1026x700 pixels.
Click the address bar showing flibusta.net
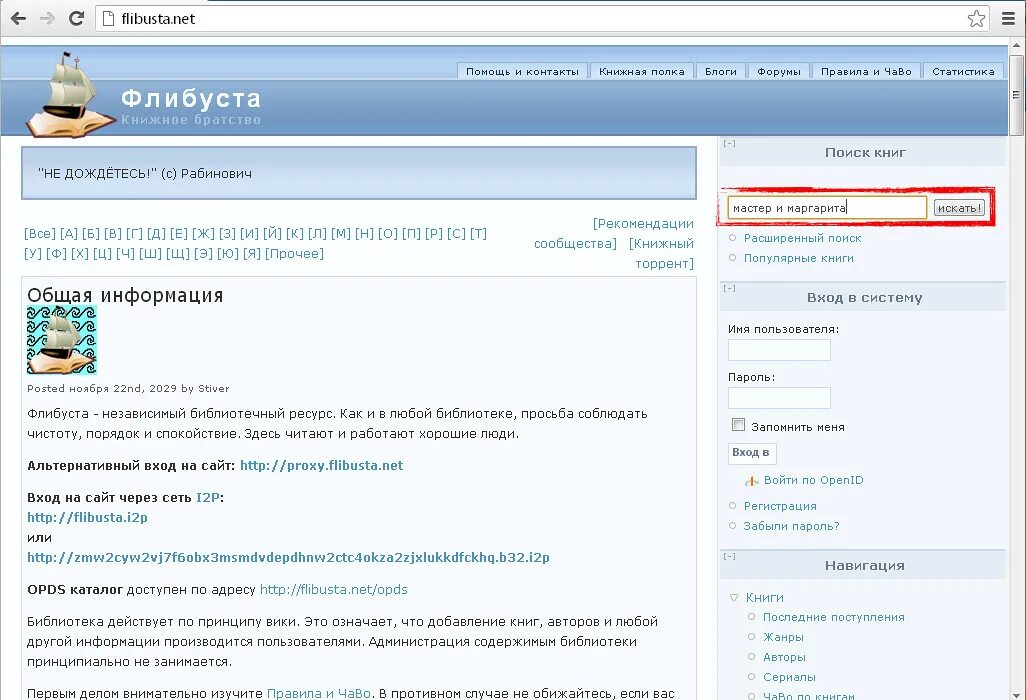[543, 18]
